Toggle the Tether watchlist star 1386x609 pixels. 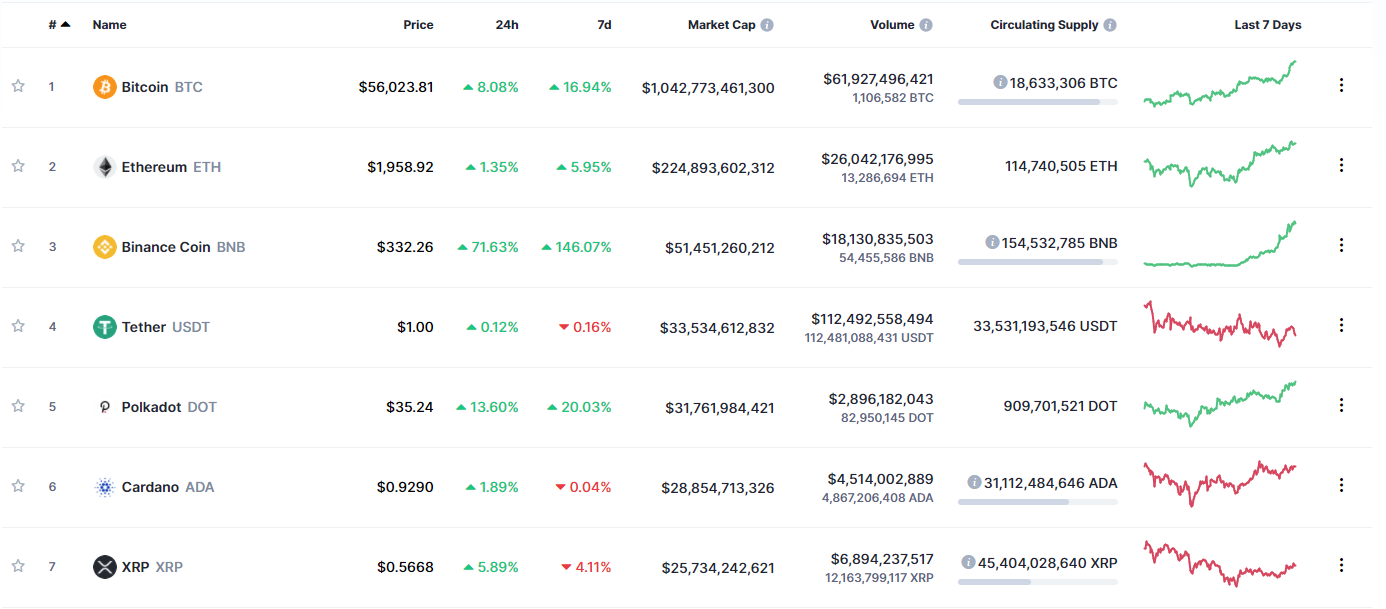click(18, 326)
